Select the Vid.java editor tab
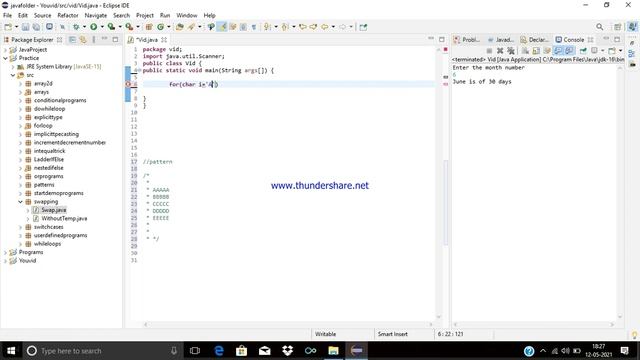 (147, 40)
